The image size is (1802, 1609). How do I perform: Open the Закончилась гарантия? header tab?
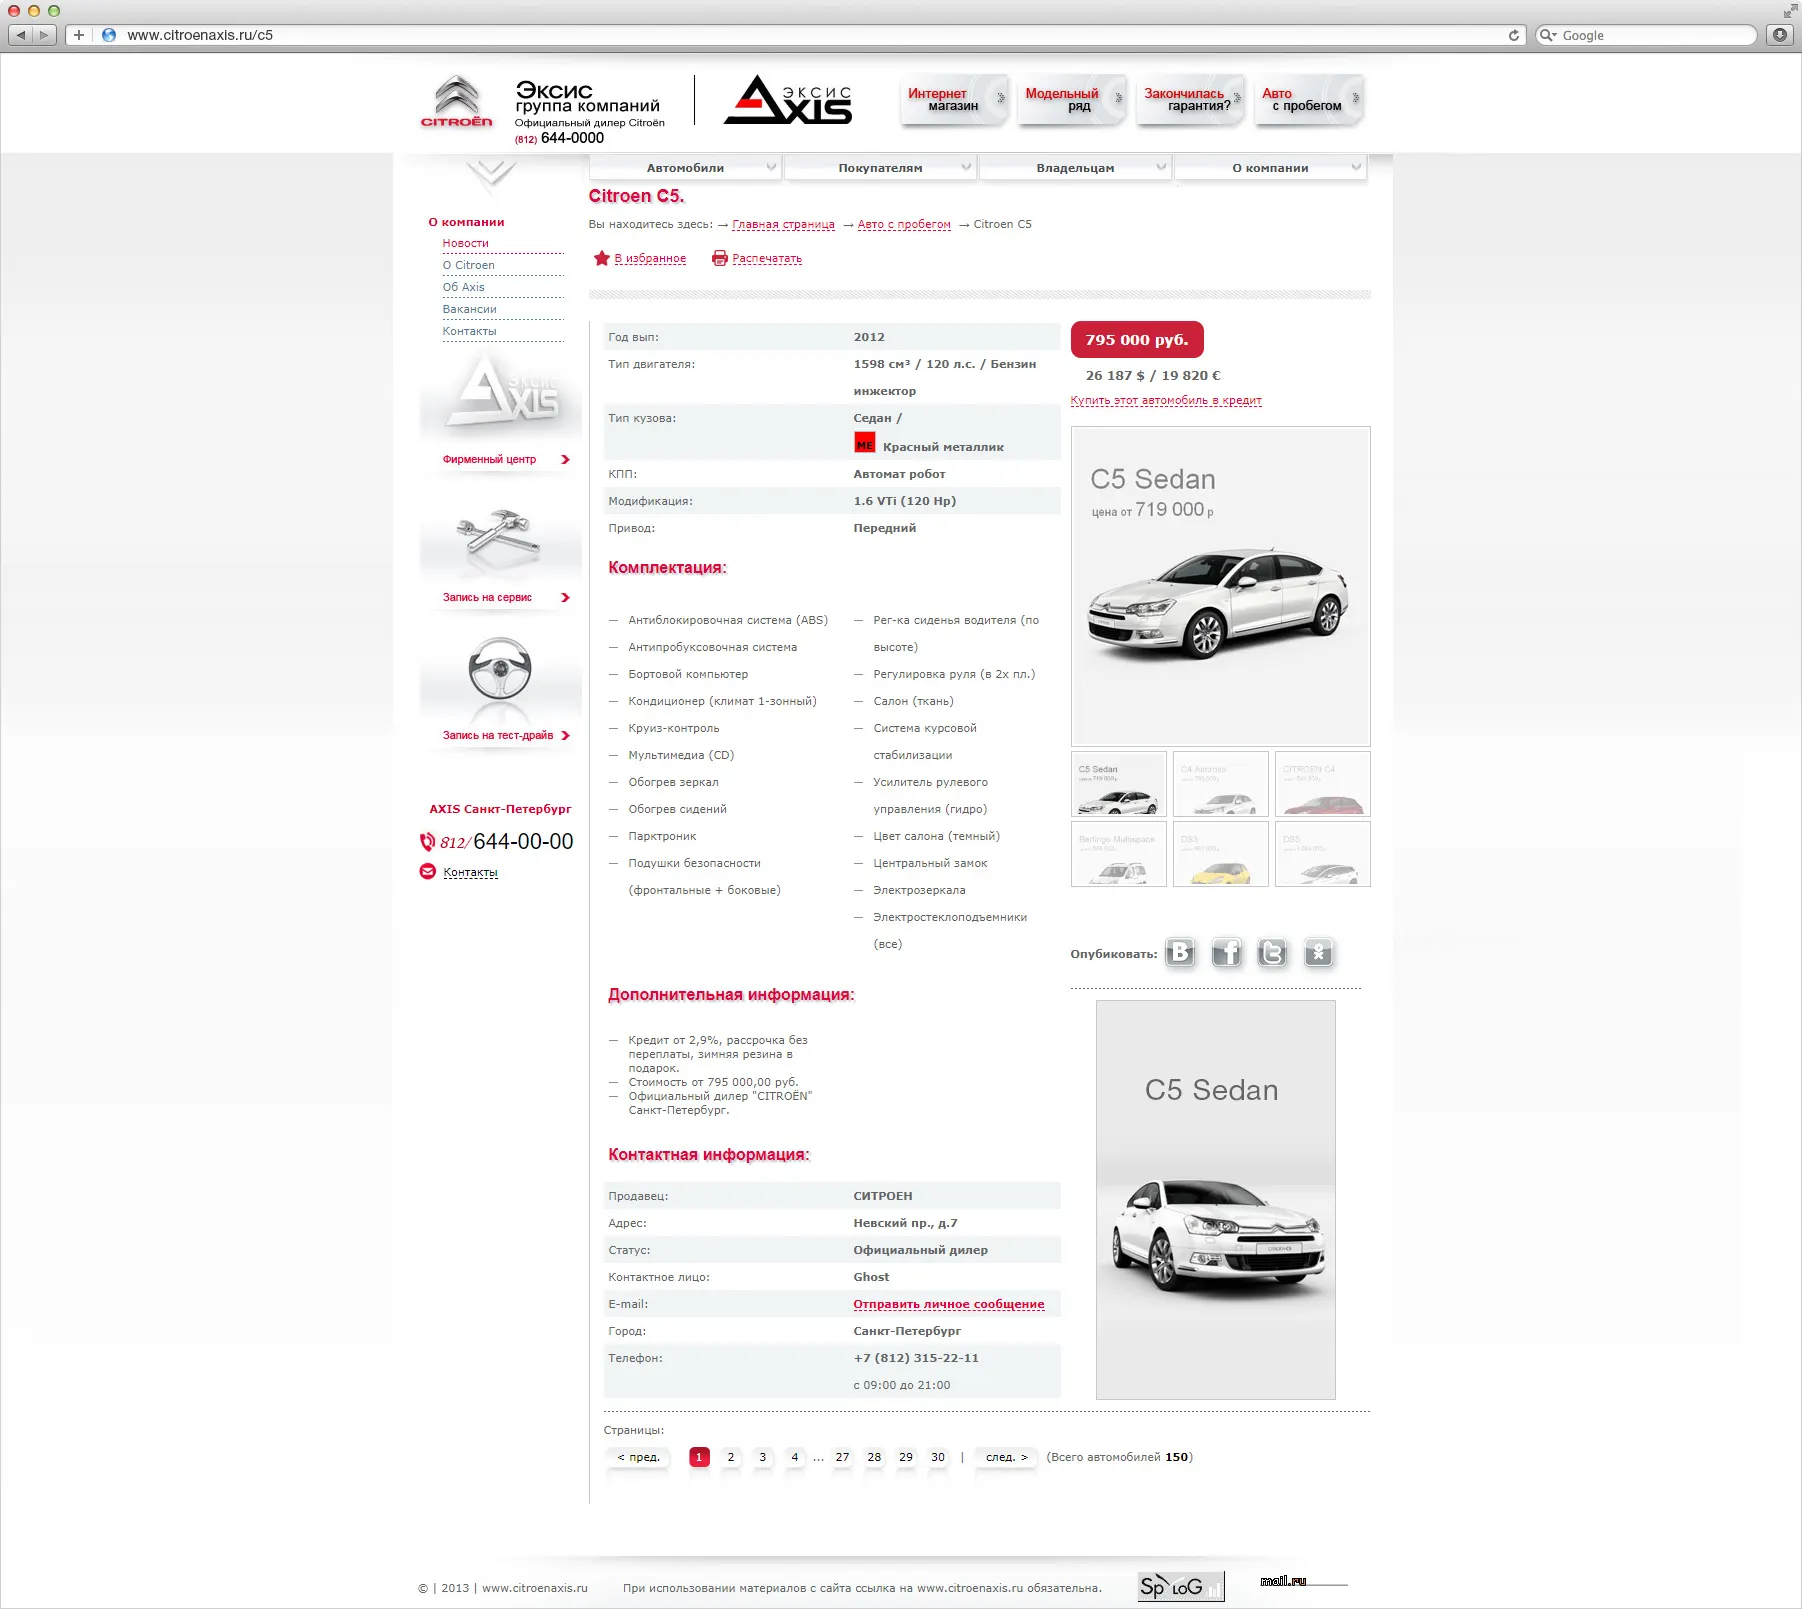point(1190,99)
